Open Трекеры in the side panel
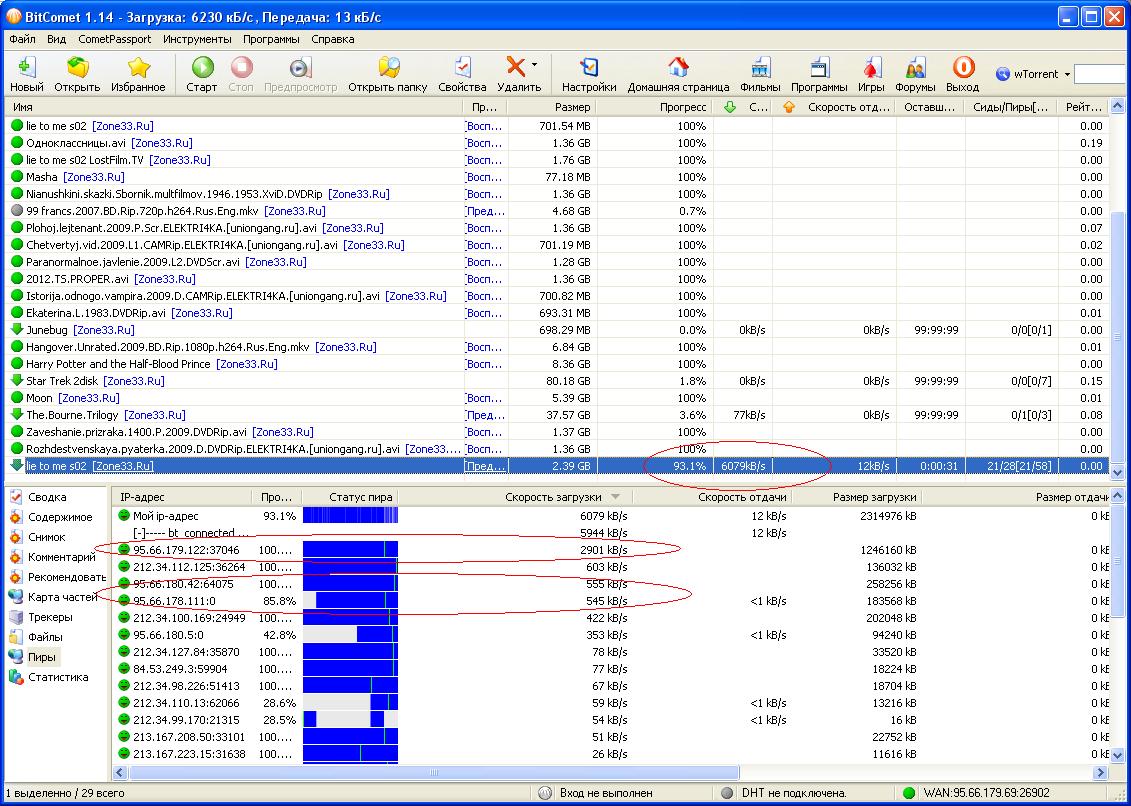The width and height of the screenshot is (1131, 806). point(50,617)
